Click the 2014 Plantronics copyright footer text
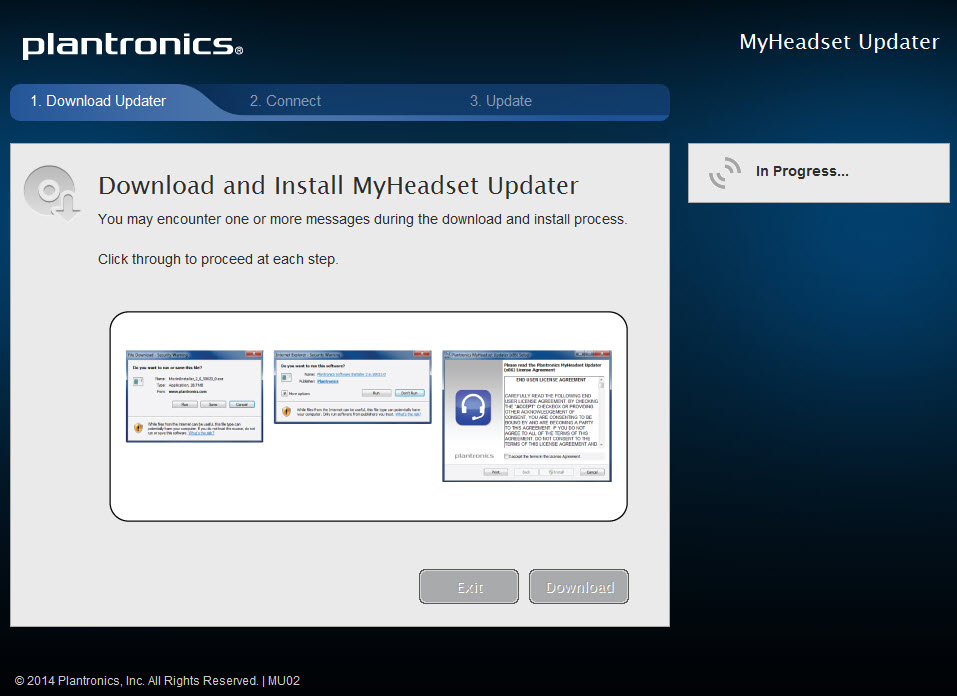The height and width of the screenshot is (696, 957). [157, 681]
